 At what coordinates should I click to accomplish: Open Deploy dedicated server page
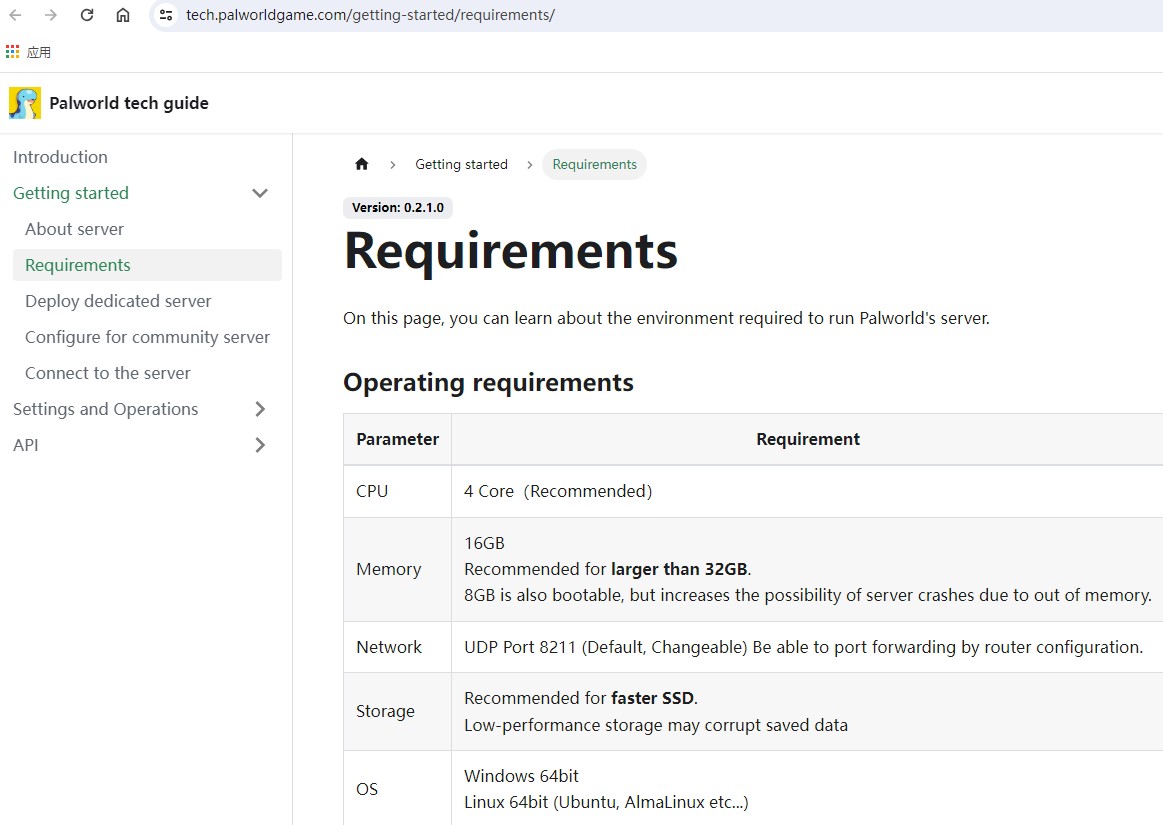(118, 301)
